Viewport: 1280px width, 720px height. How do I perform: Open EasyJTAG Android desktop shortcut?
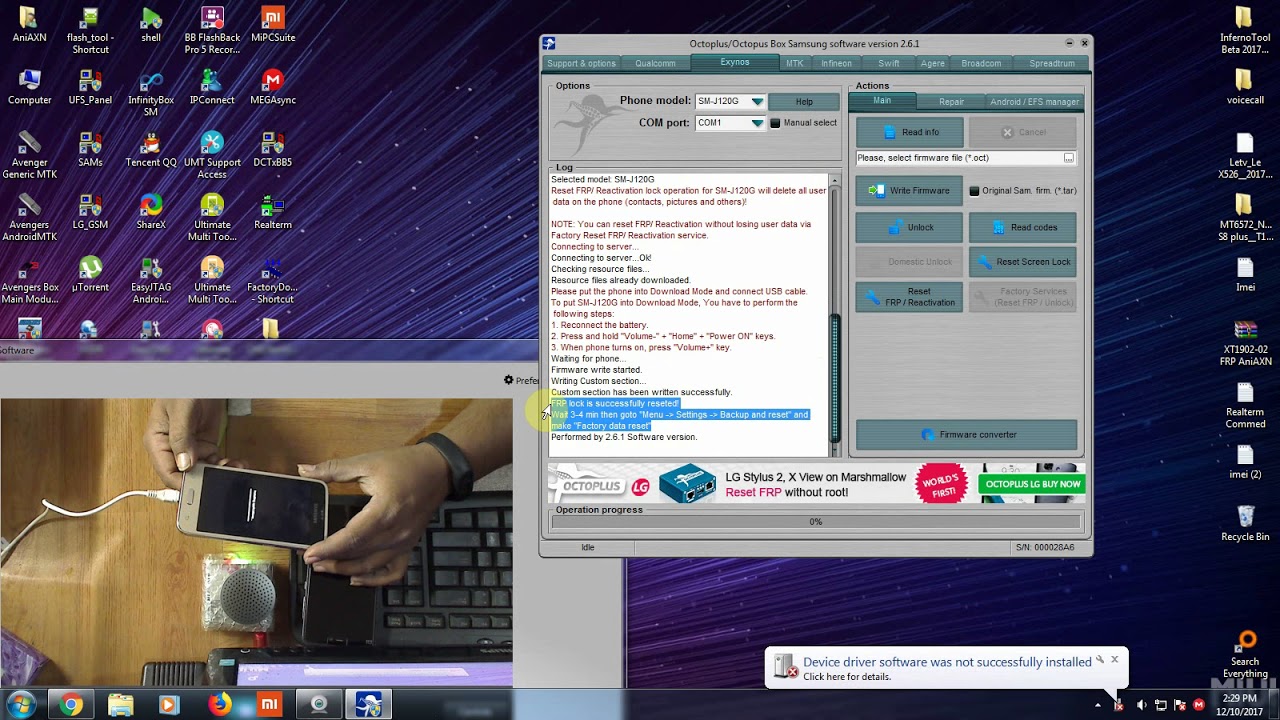[151, 279]
